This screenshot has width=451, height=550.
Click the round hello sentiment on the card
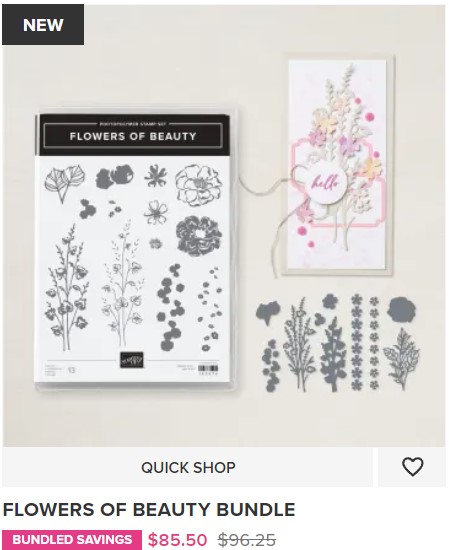[325, 182]
